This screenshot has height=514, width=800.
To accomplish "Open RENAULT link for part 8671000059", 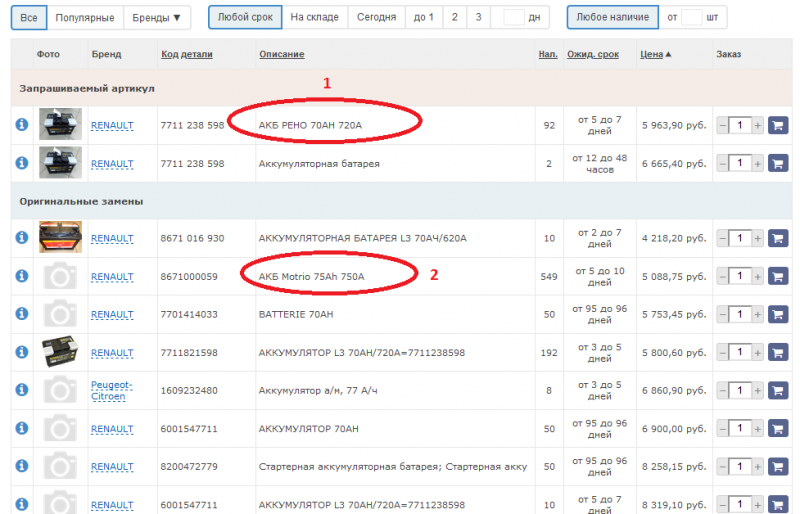I will click(x=112, y=276).
